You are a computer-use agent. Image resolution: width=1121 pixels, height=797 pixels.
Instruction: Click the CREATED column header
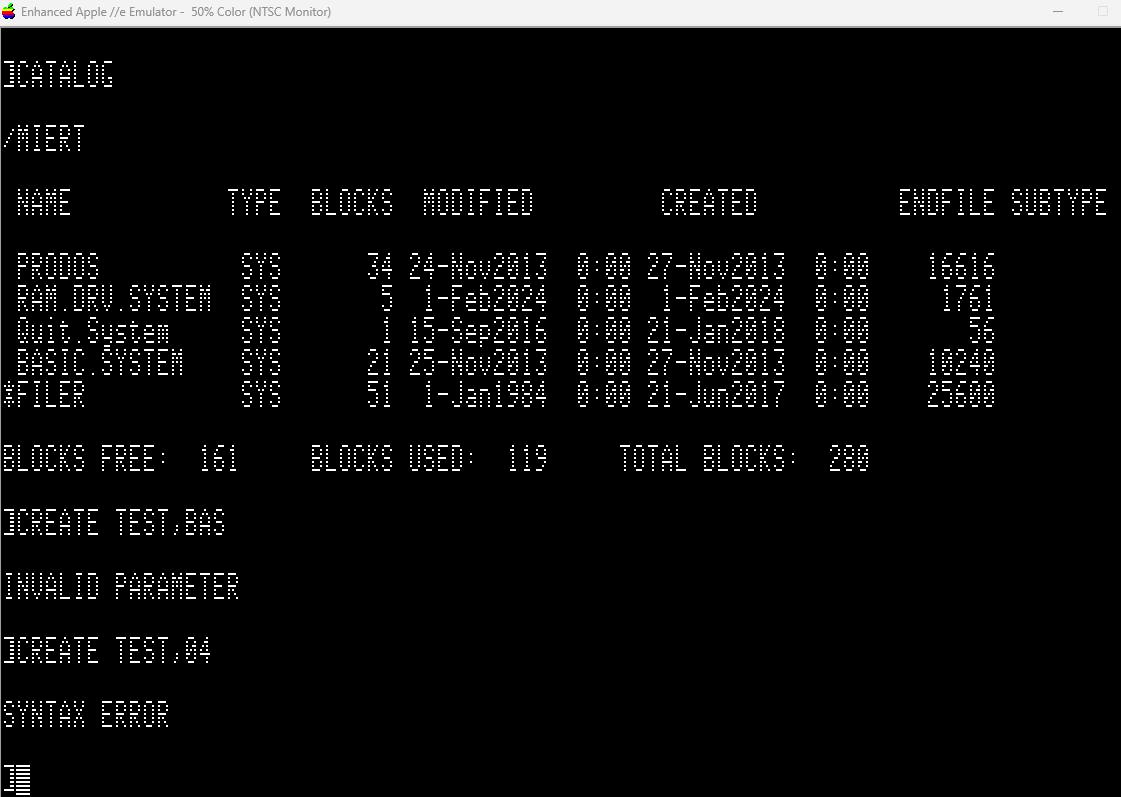pyautogui.click(x=708, y=203)
